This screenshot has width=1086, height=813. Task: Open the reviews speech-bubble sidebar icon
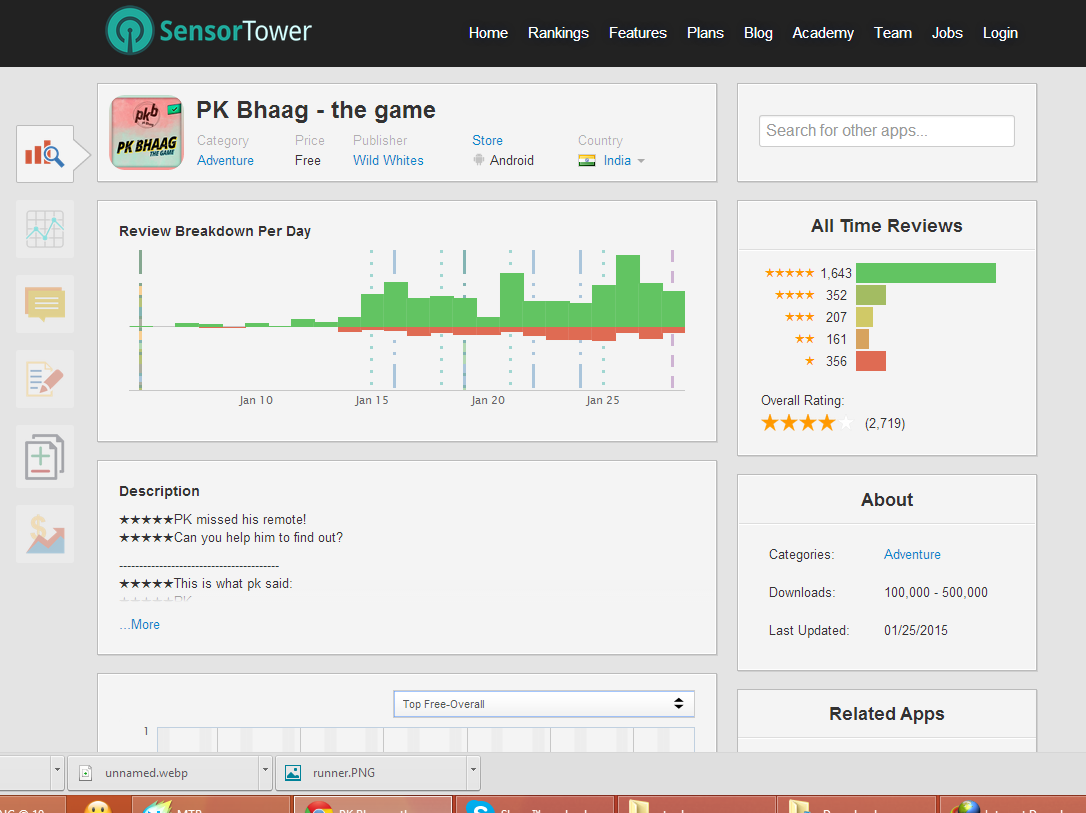click(45, 304)
